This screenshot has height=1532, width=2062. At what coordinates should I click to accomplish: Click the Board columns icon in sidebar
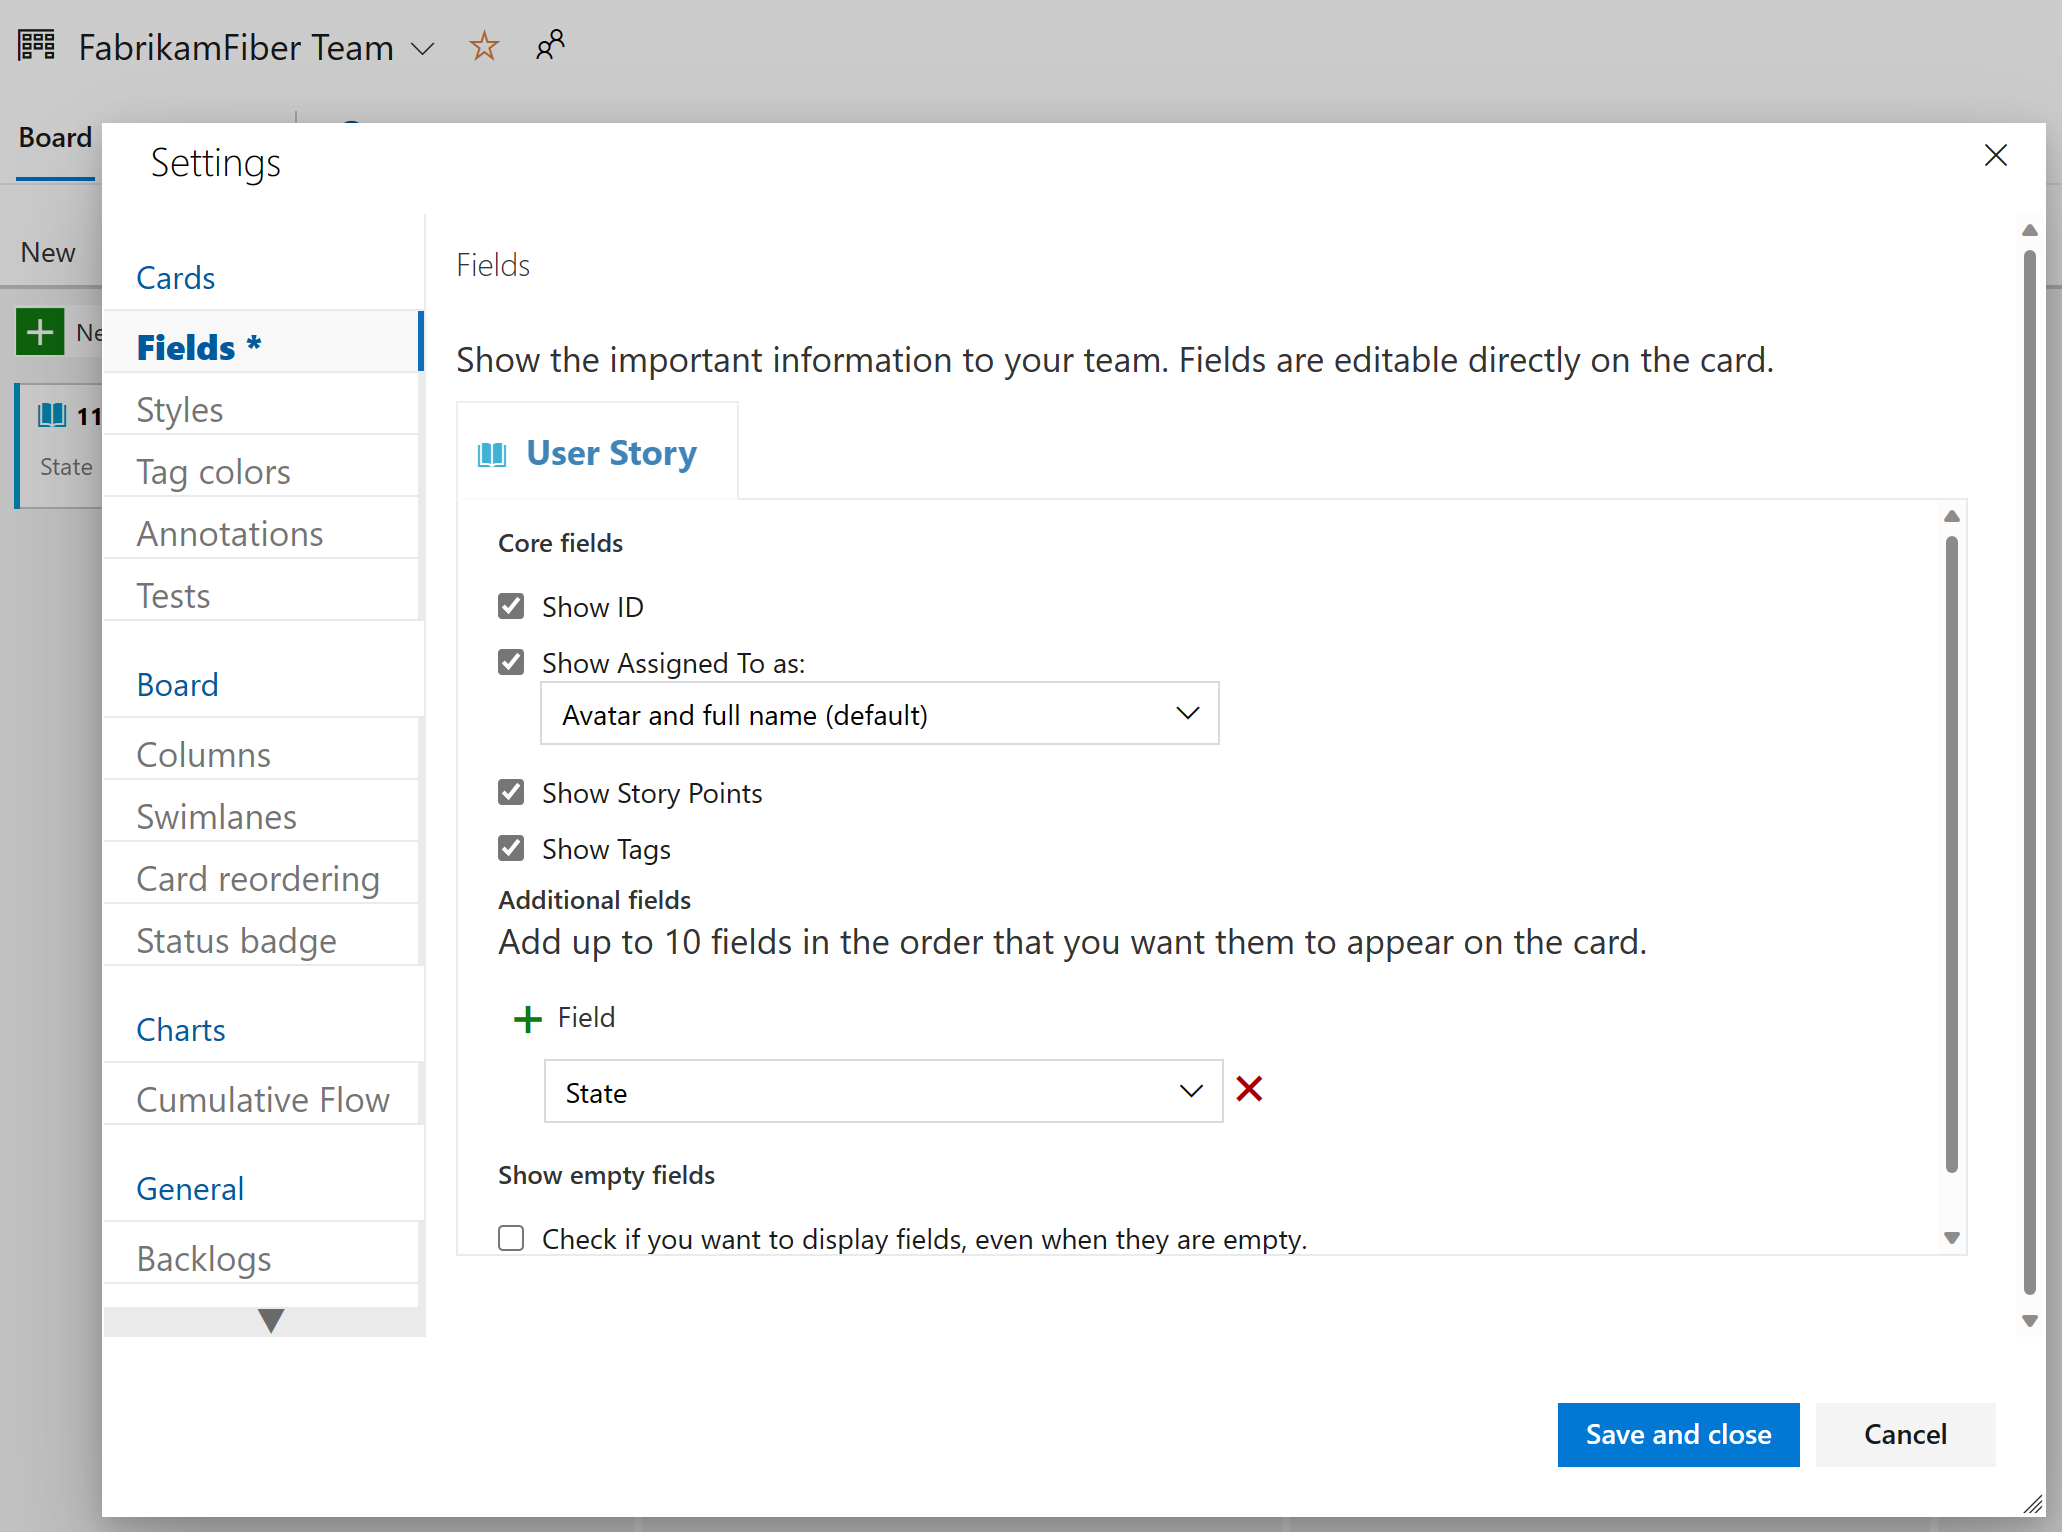point(206,753)
